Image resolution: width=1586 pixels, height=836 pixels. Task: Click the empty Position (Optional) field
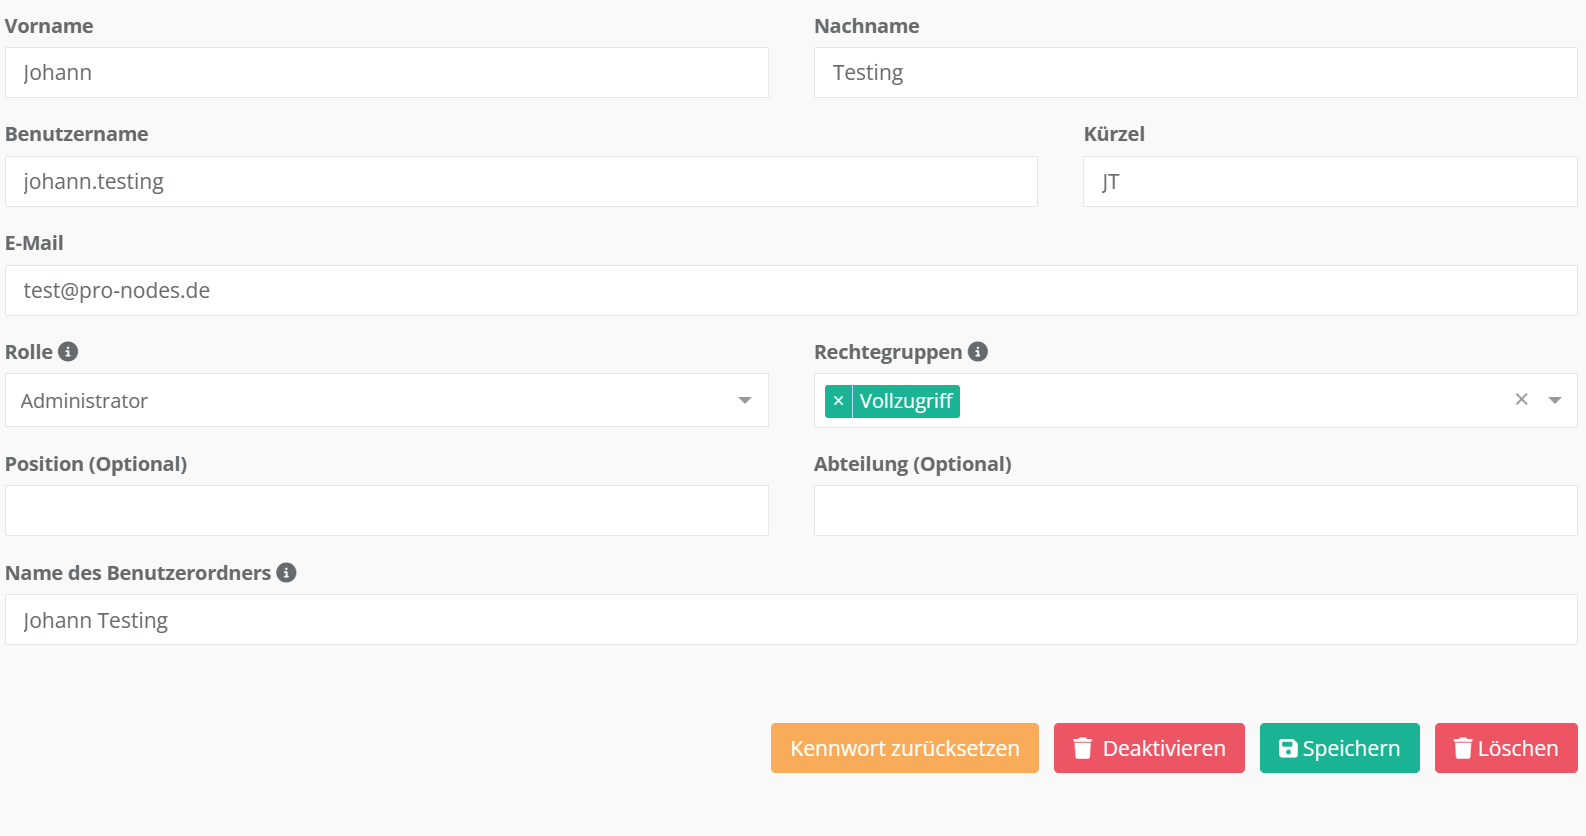coord(386,511)
